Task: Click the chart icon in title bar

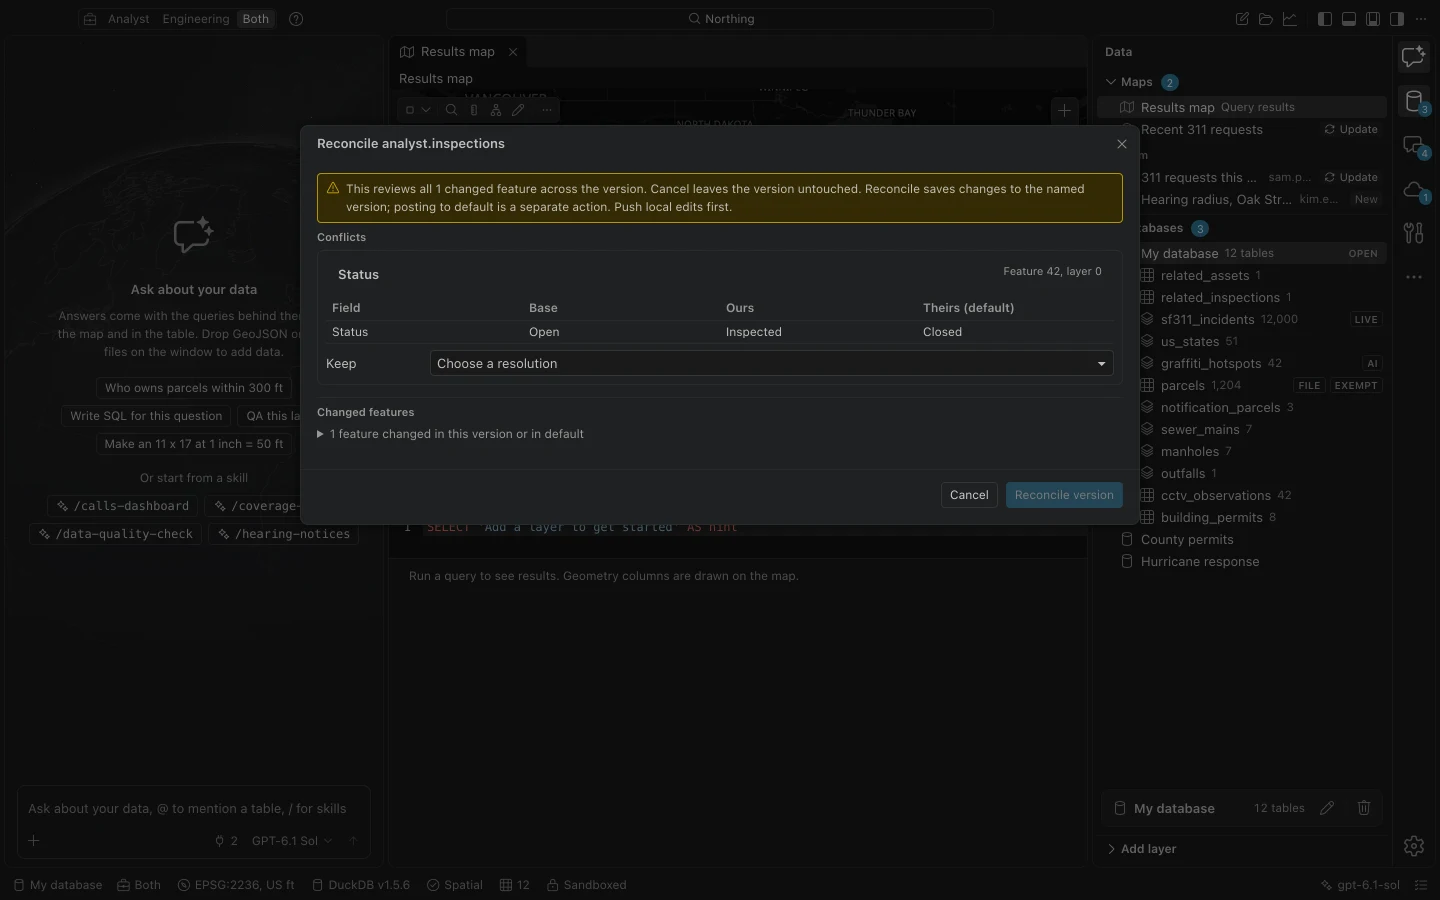Action: 1290,19
